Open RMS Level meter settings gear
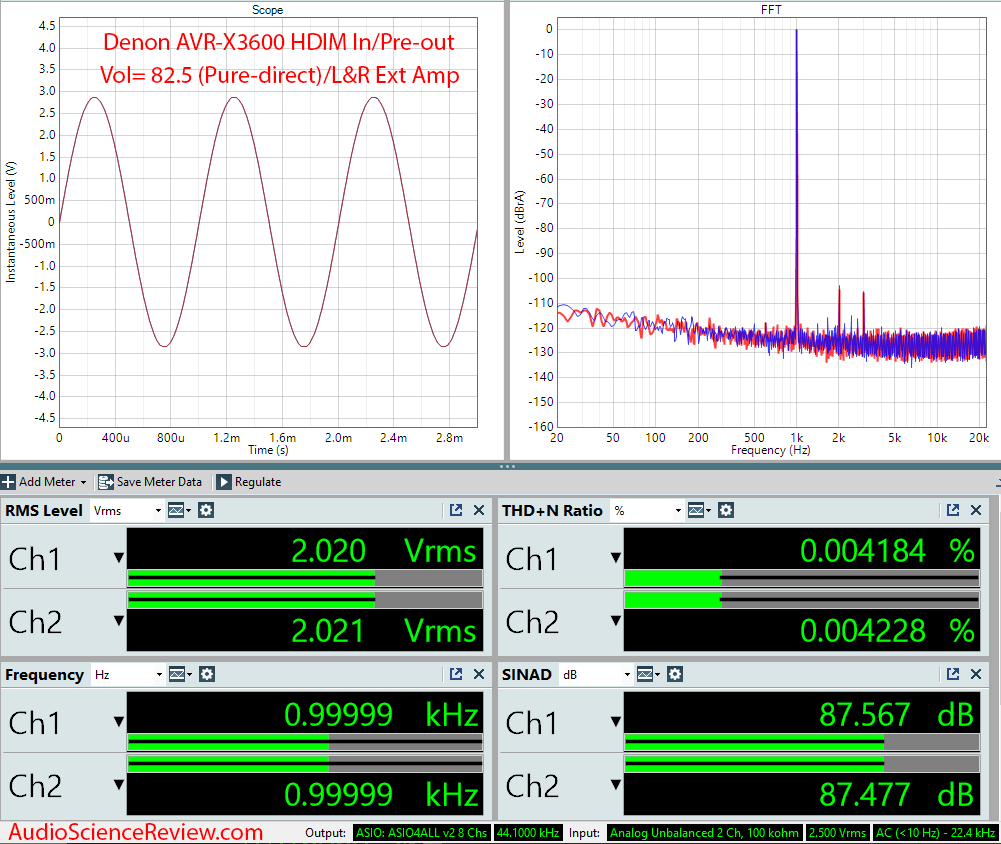This screenshot has height=844, width=1001. [x=206, y=510]
